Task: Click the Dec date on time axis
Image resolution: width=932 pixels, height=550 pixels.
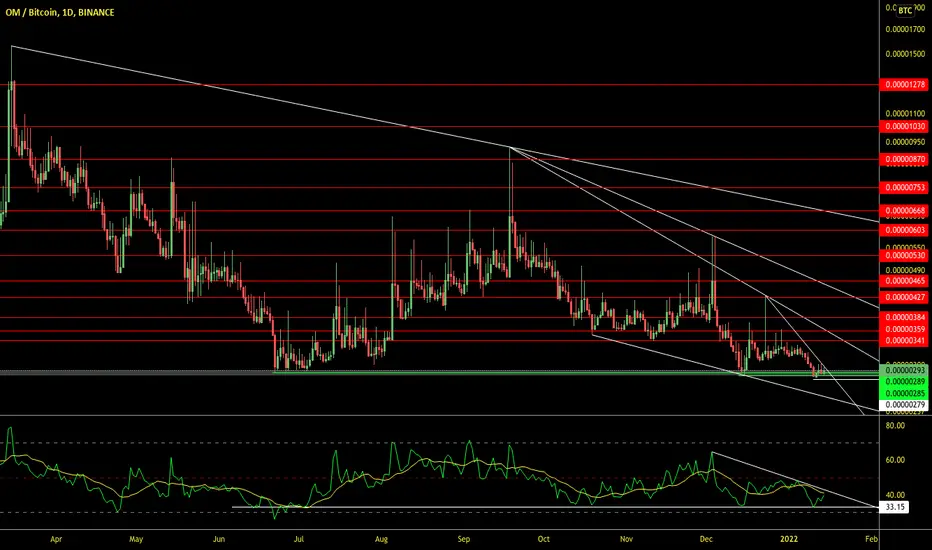Action: coord(706,539)
